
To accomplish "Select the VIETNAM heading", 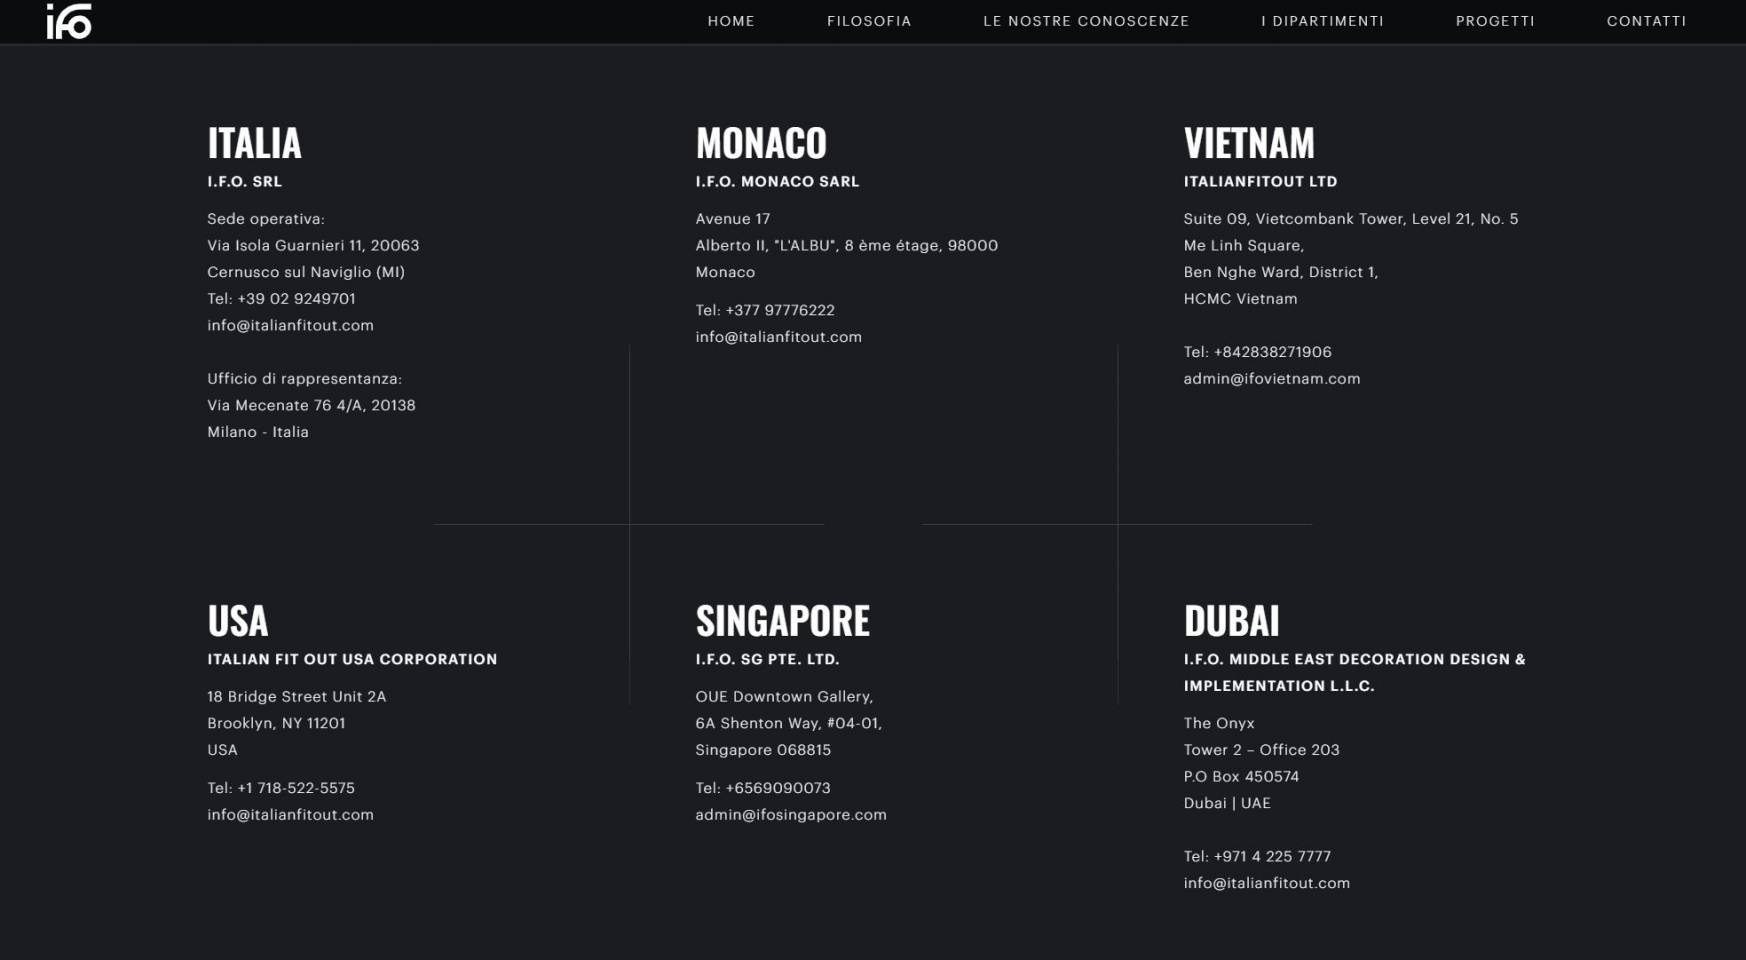I will (x=1249, y=143).
